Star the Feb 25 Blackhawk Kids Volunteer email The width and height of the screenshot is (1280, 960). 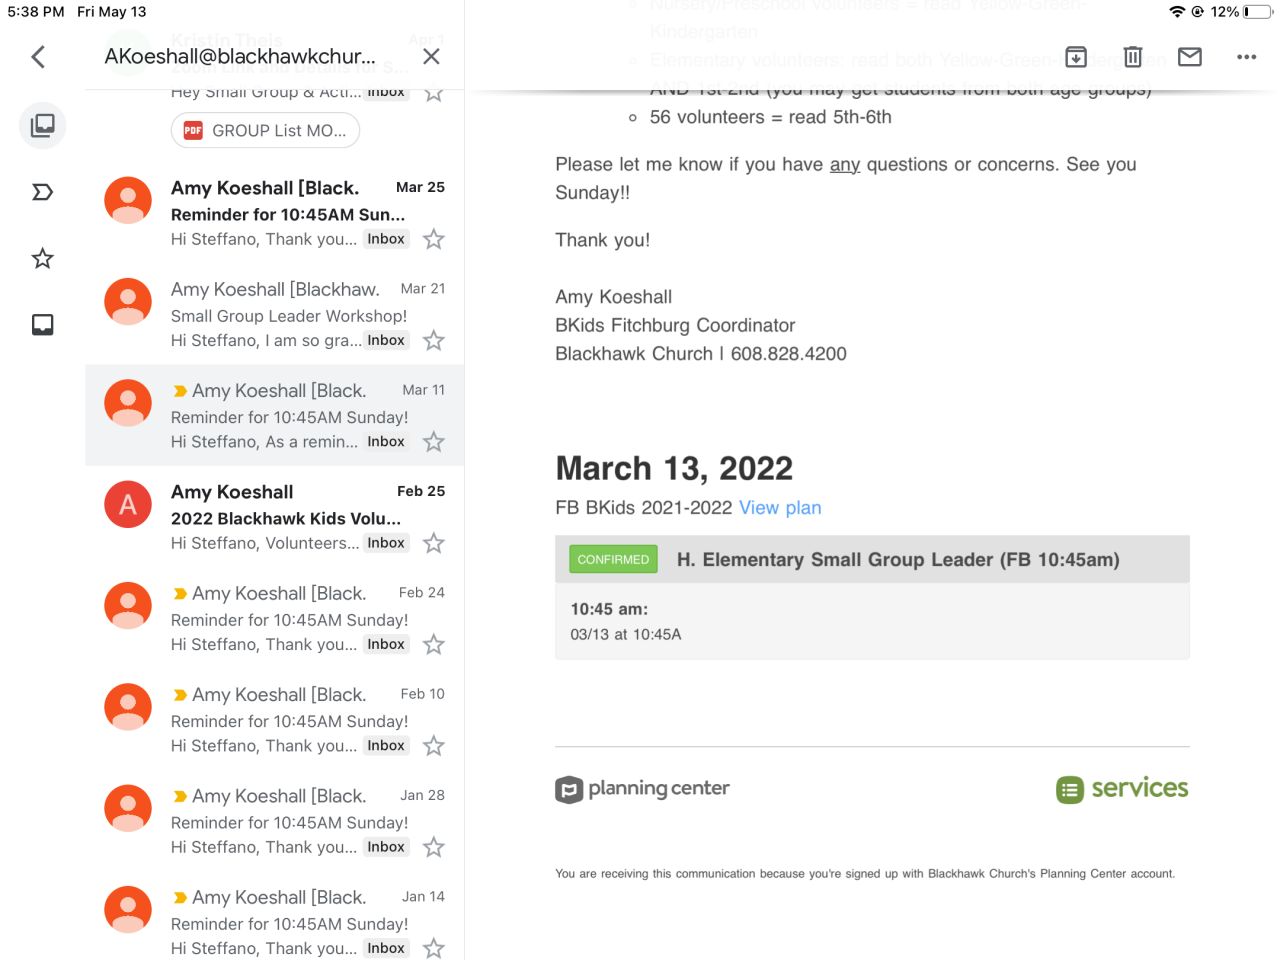(x=434, y=544)
